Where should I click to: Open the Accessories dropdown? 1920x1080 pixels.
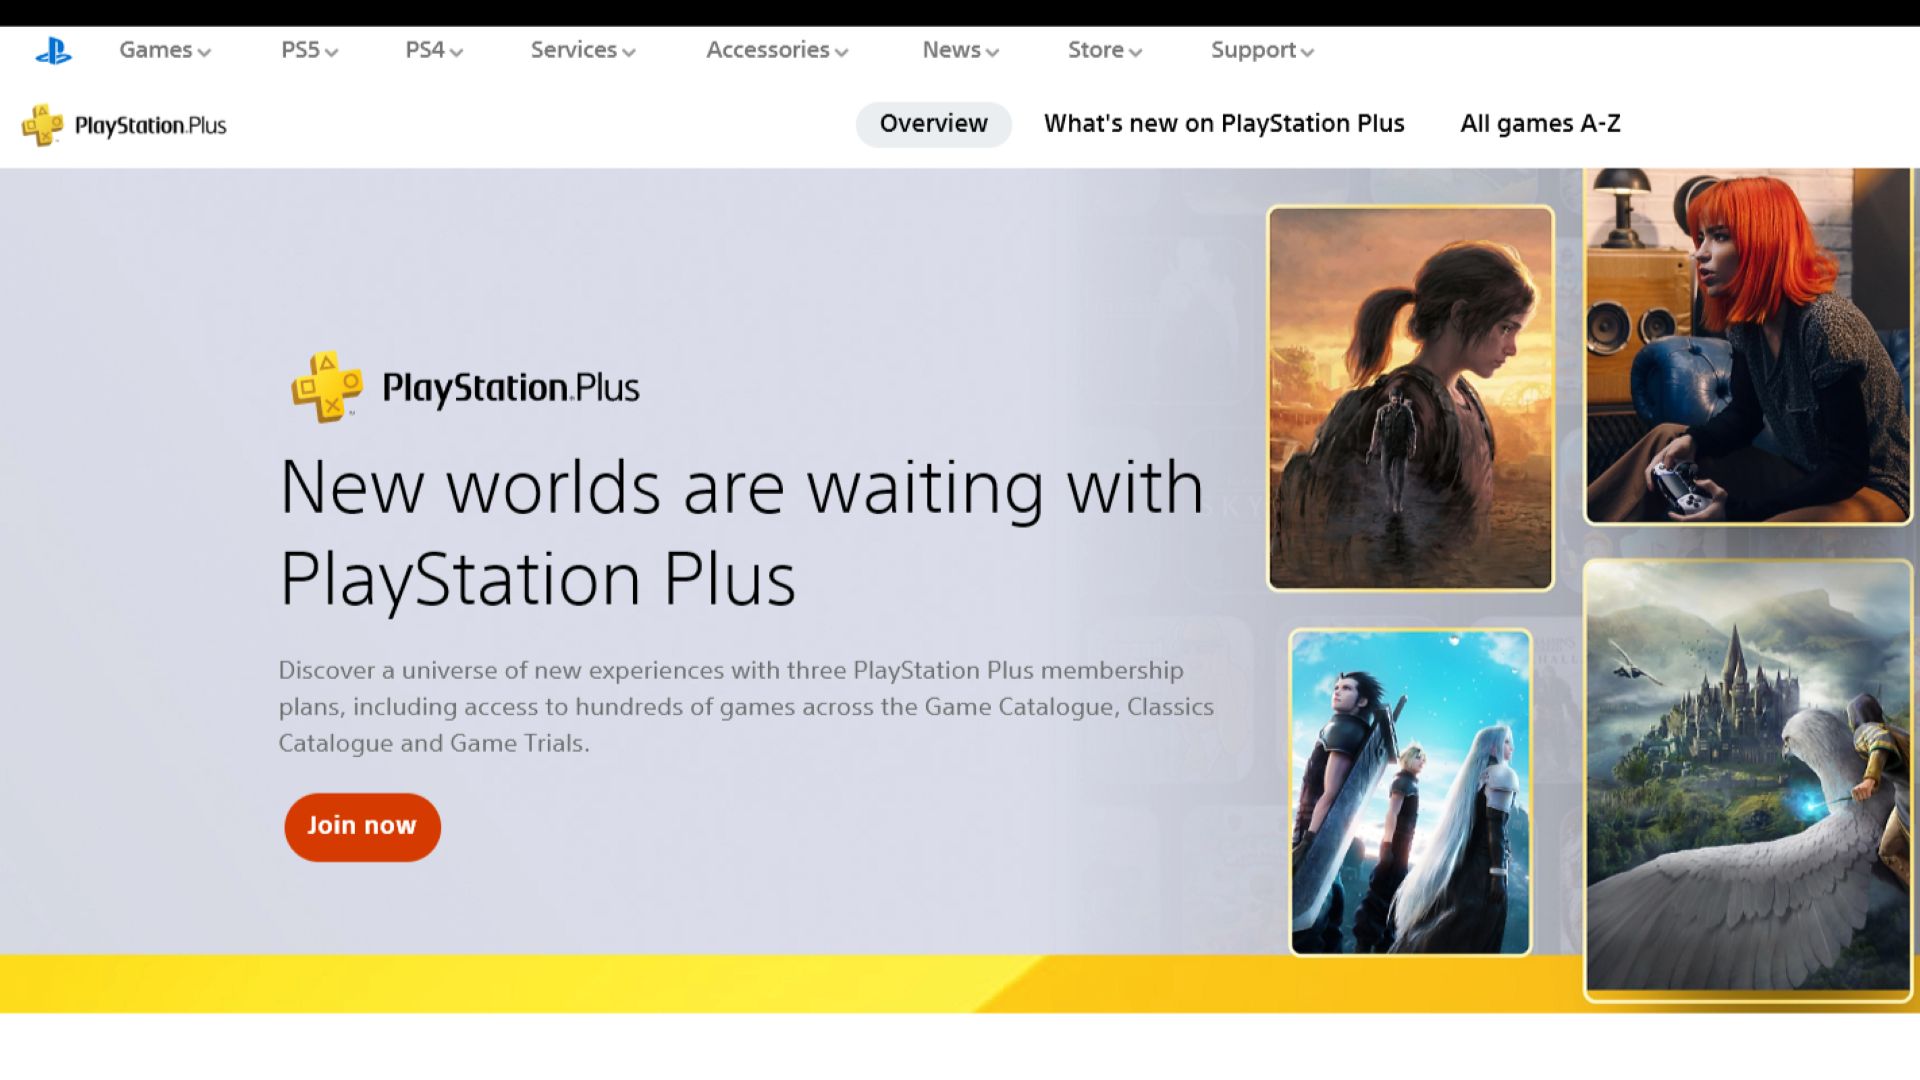point(777,50)
